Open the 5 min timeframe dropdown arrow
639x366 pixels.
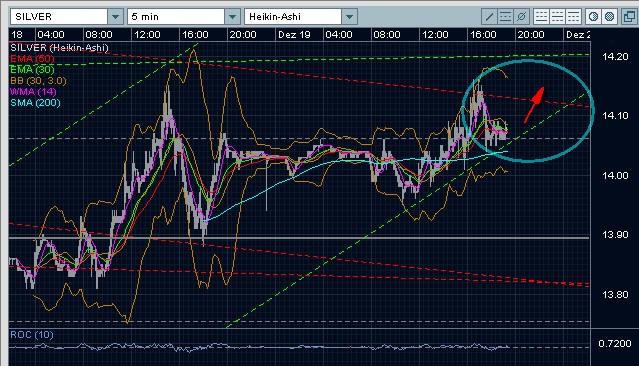click(232, 17)
